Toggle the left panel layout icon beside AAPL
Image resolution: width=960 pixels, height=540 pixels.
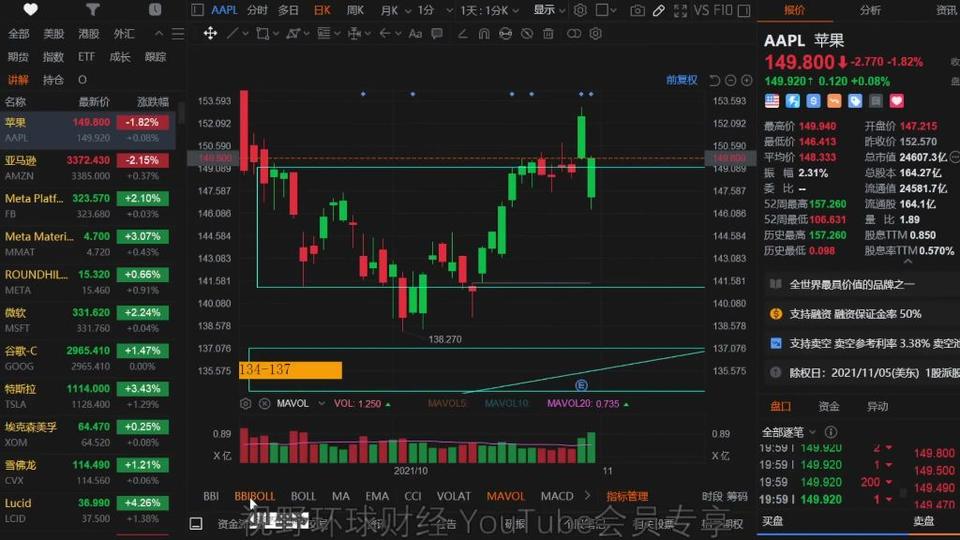(x=197, y=10)
